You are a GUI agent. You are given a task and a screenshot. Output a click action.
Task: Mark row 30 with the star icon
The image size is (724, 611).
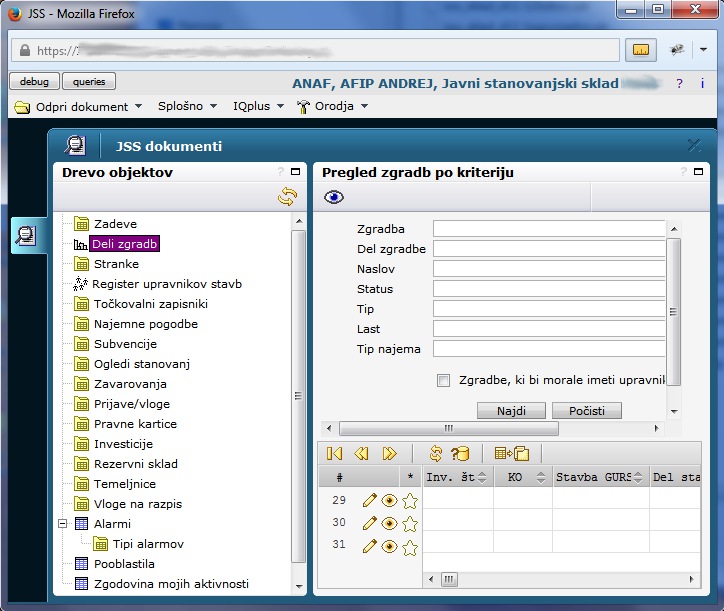point(409,523)
